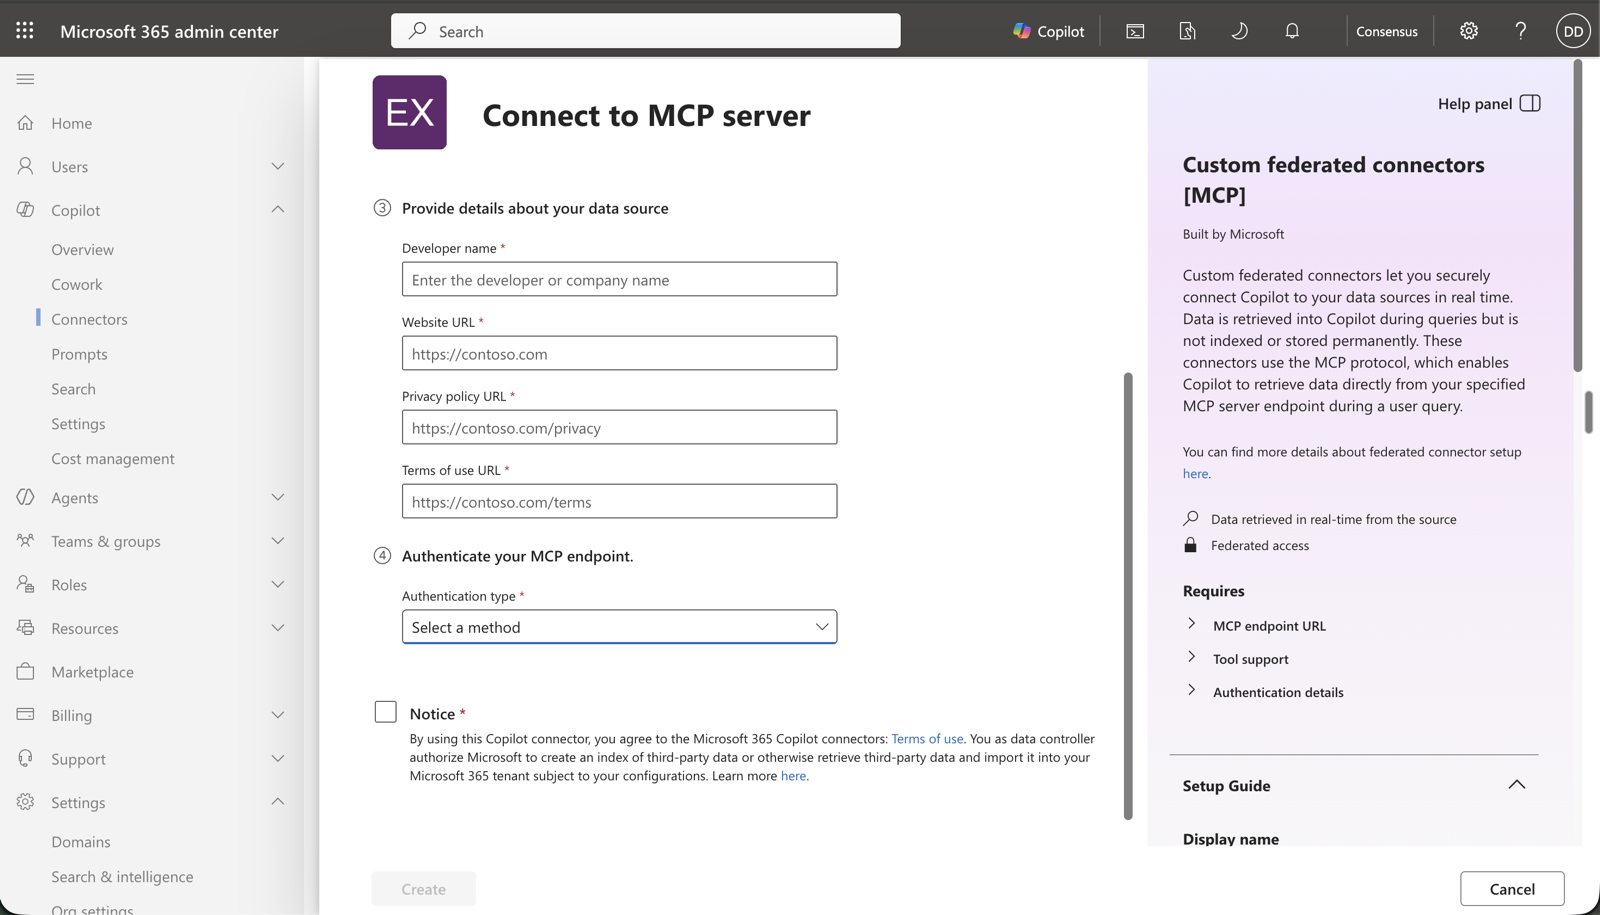Click the Agents sidebar icon
1600x915 pixels.
click(x=25, y=497)
